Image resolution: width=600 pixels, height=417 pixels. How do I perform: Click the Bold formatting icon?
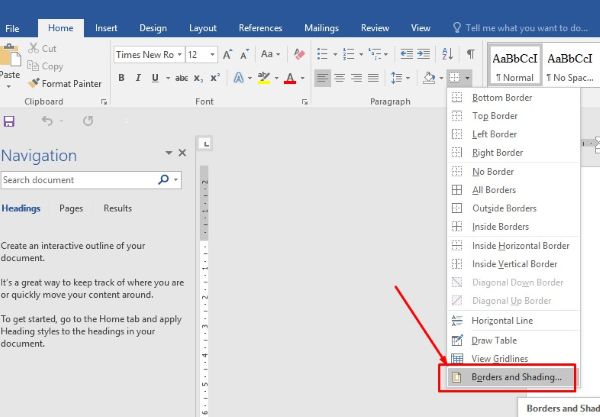121,78
